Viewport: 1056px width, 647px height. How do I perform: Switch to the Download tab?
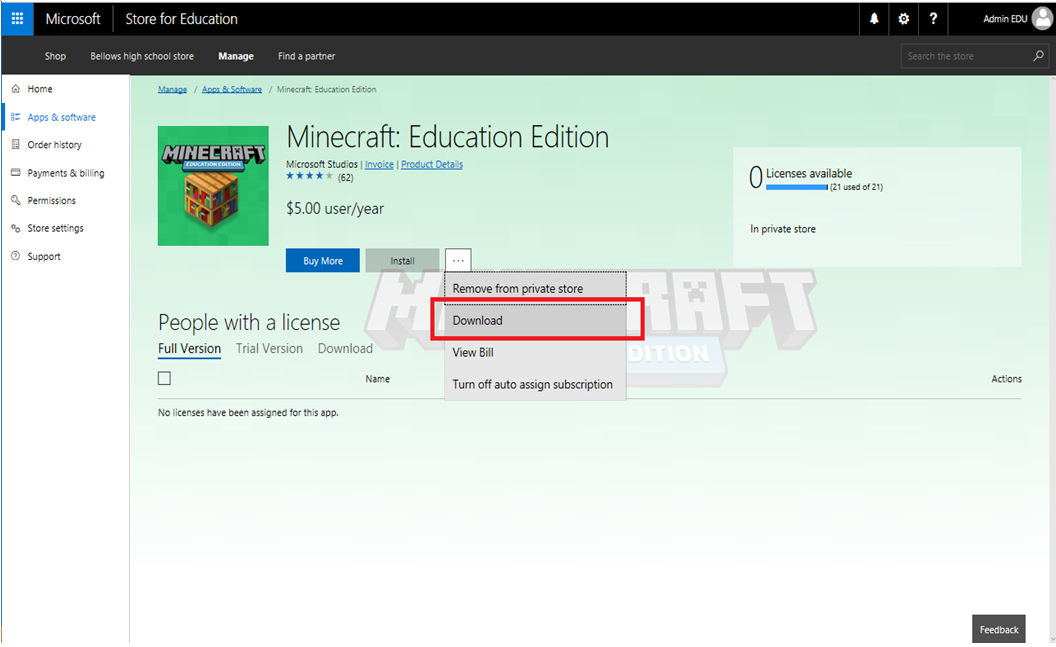pos(345,349)
